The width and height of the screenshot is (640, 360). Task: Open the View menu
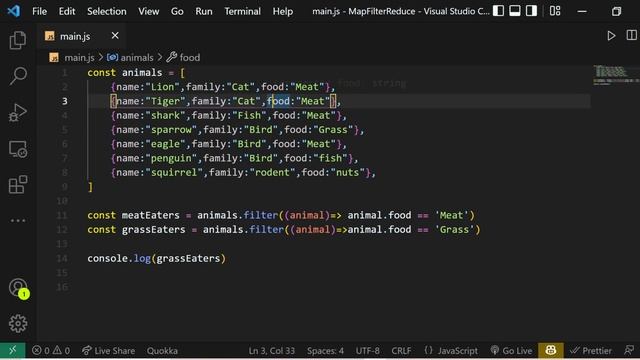coord(149,11)
